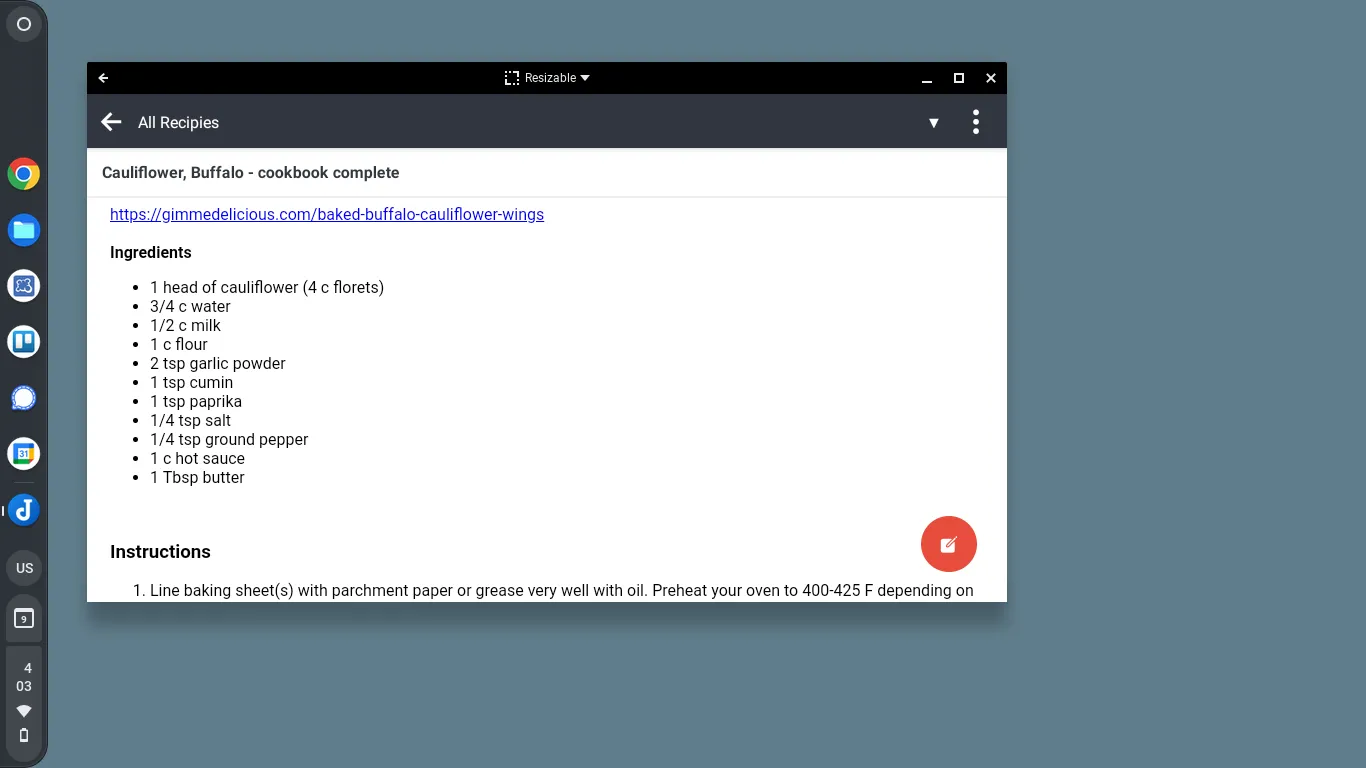The width and height of the screenshot is (1366, 768).
Task: Click the square '9' app icon on the shelf
Action: click(24, 617)
